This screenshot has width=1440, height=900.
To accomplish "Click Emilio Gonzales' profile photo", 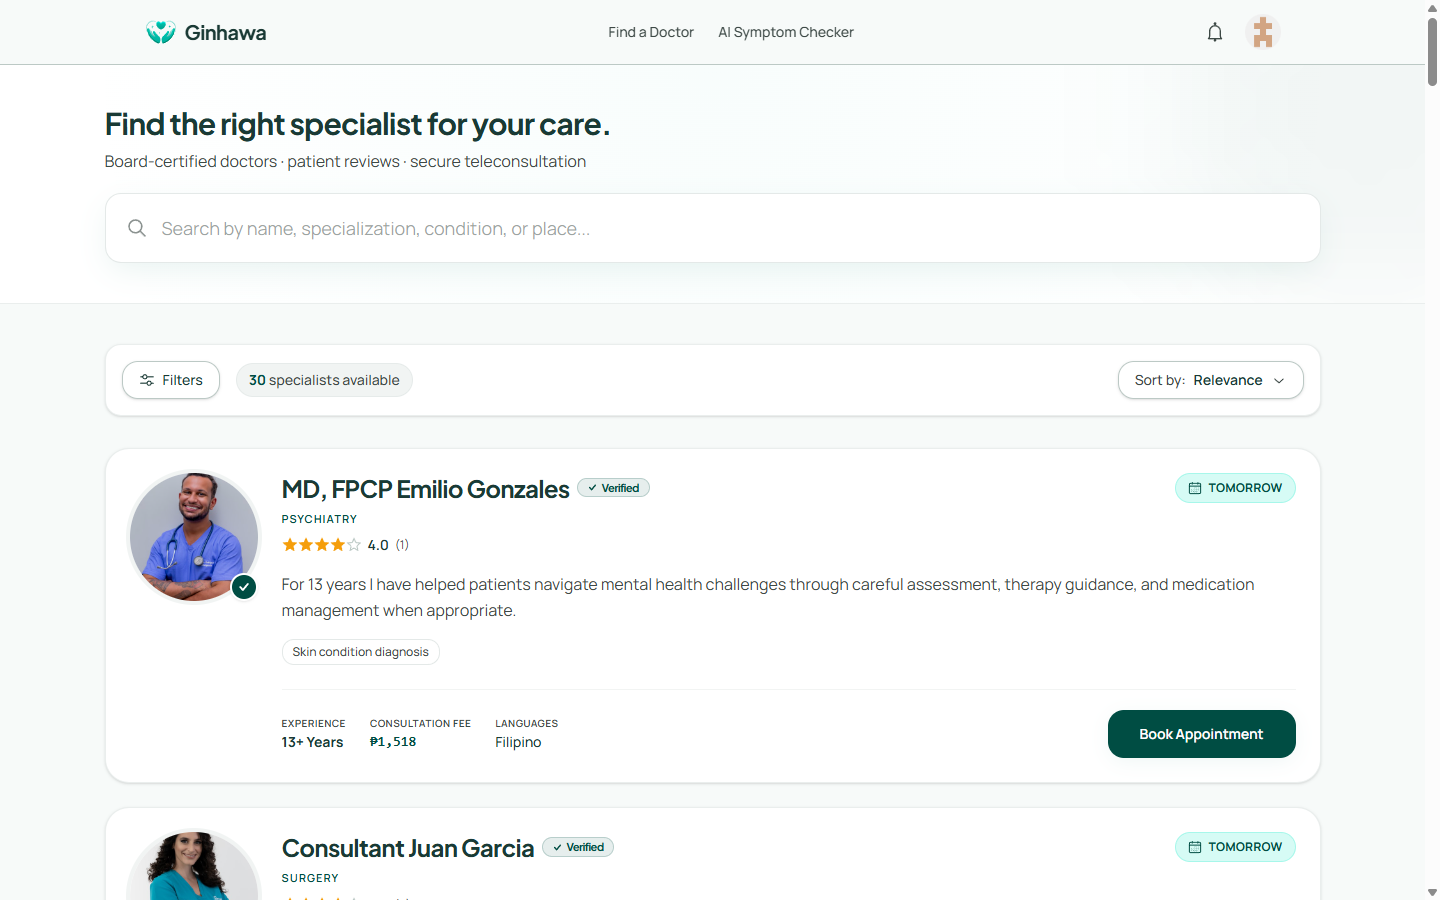I will click(x=193, y=537).
